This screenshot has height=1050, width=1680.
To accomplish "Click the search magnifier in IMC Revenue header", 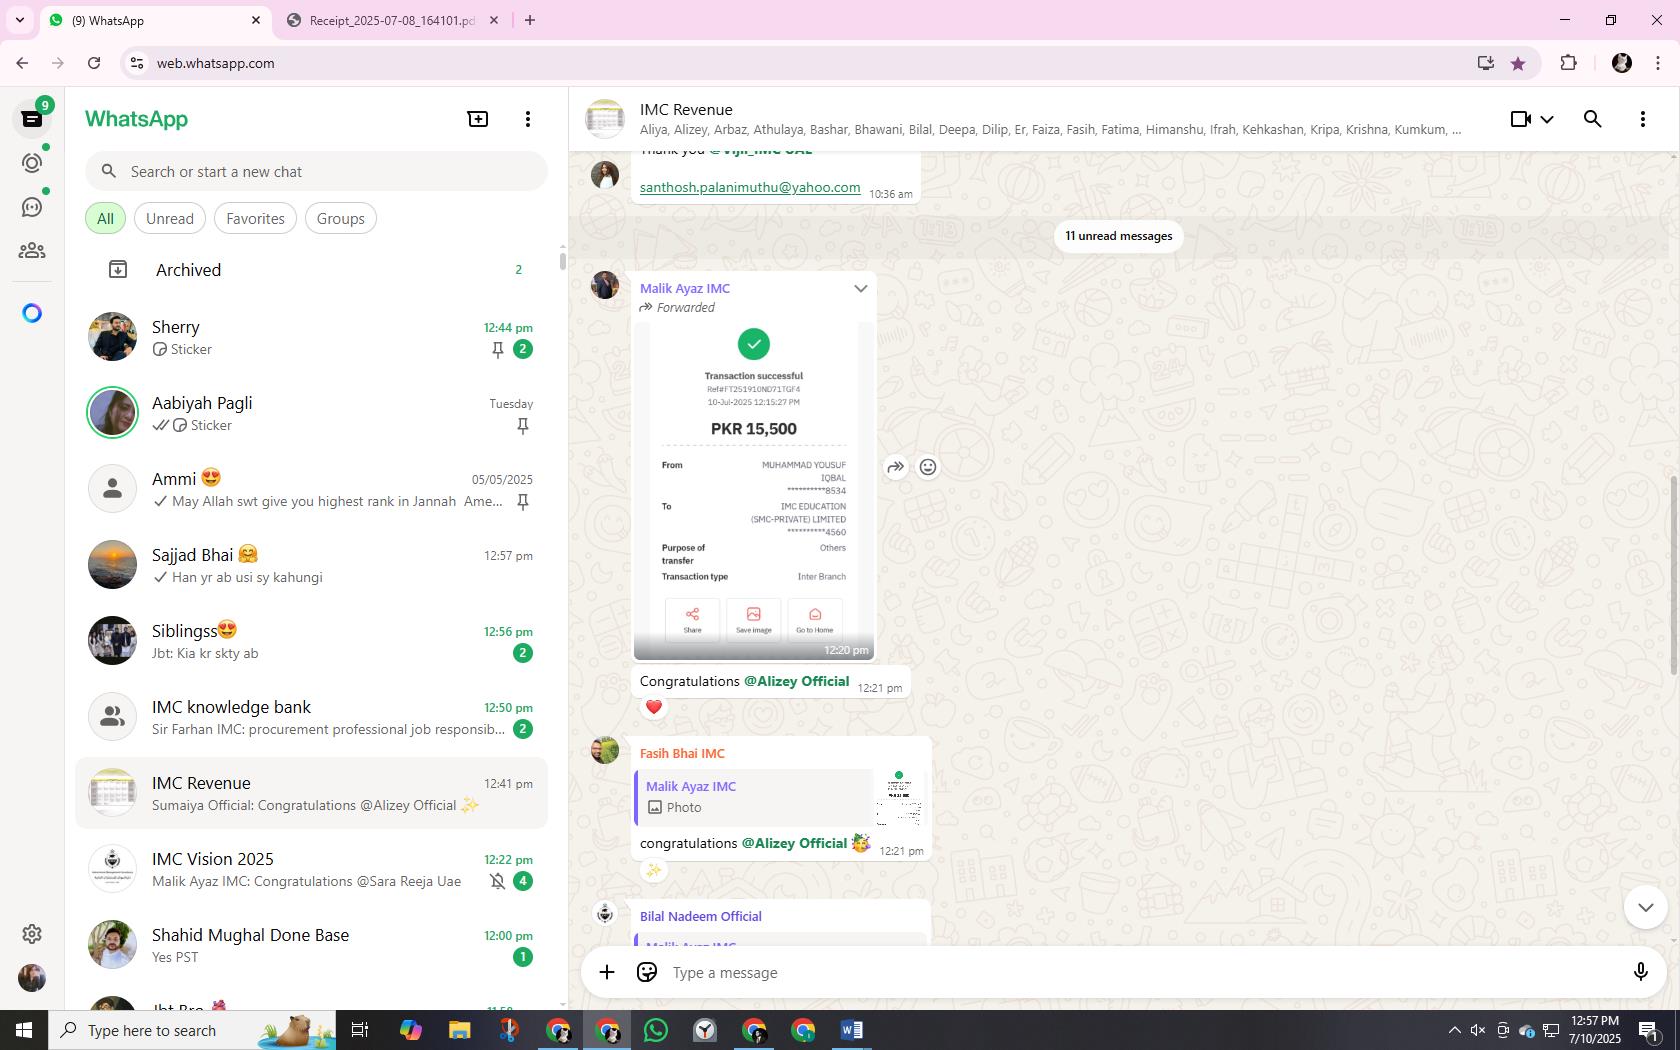I will 1593,119.
